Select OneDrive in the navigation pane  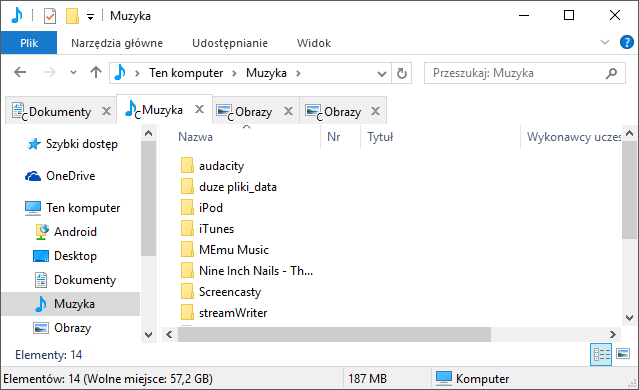pyautogui.click(x=70, y=176)
